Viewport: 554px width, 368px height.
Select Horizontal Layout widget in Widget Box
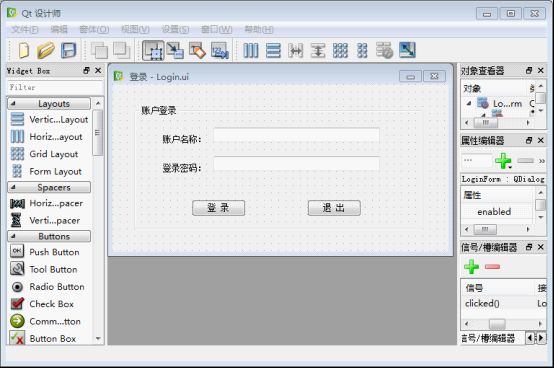click(x=49, y=137)
